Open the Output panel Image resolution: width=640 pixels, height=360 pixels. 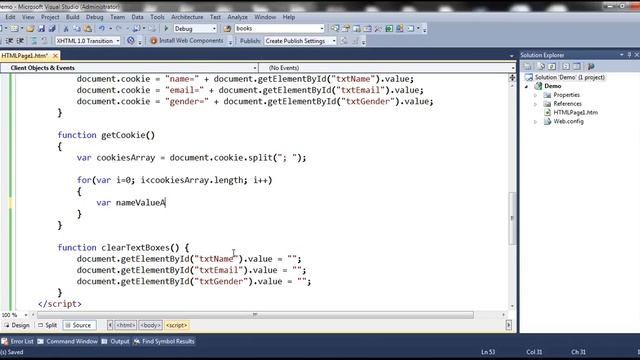tap(116, 341)
